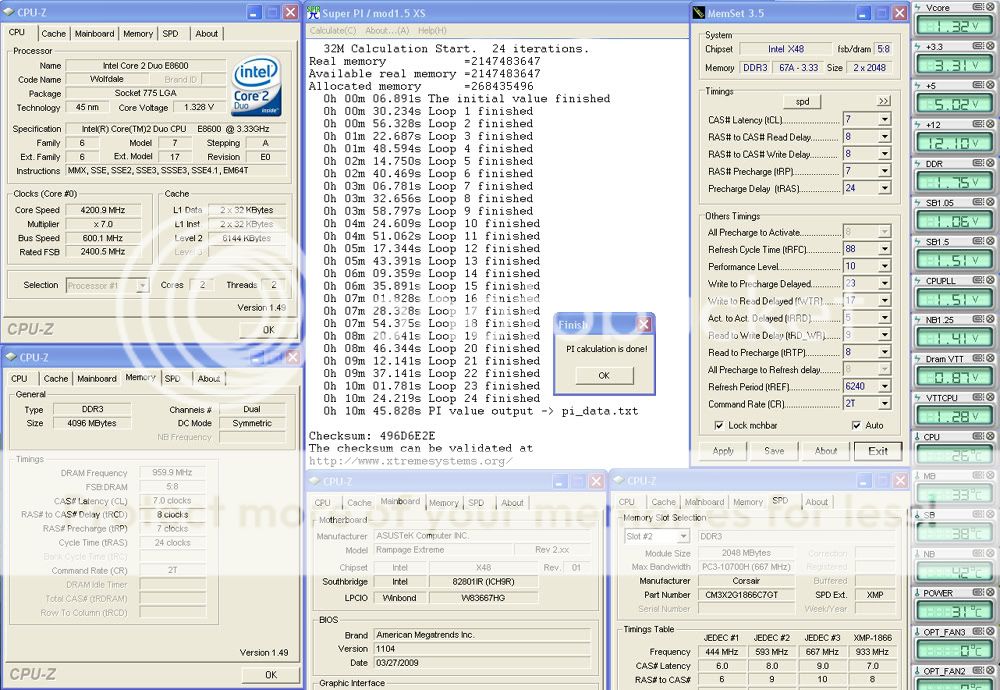Open the Precharge Delay (tRAS) dropdown
The width and height of the screenshot is (1000, 690).
pos(885,188)
